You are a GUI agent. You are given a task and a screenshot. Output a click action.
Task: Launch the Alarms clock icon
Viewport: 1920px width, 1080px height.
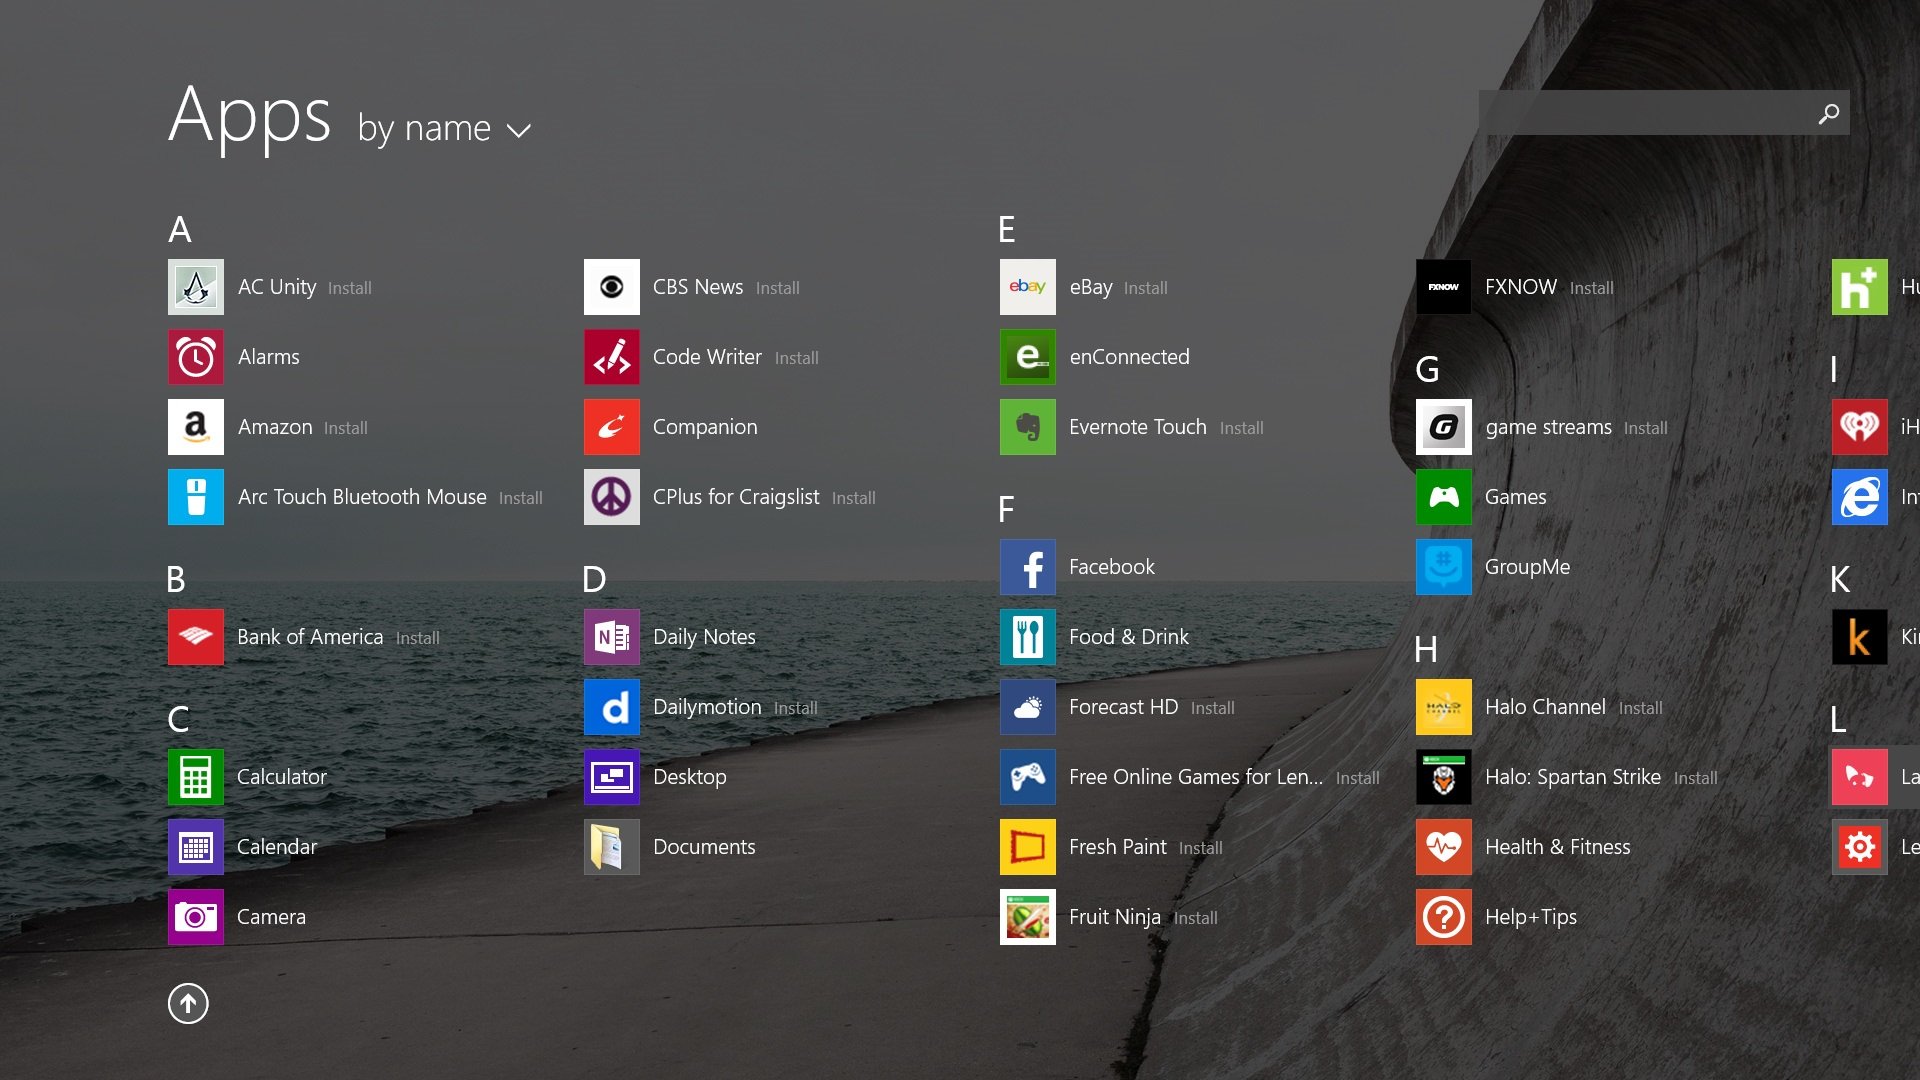pos(196,357)
